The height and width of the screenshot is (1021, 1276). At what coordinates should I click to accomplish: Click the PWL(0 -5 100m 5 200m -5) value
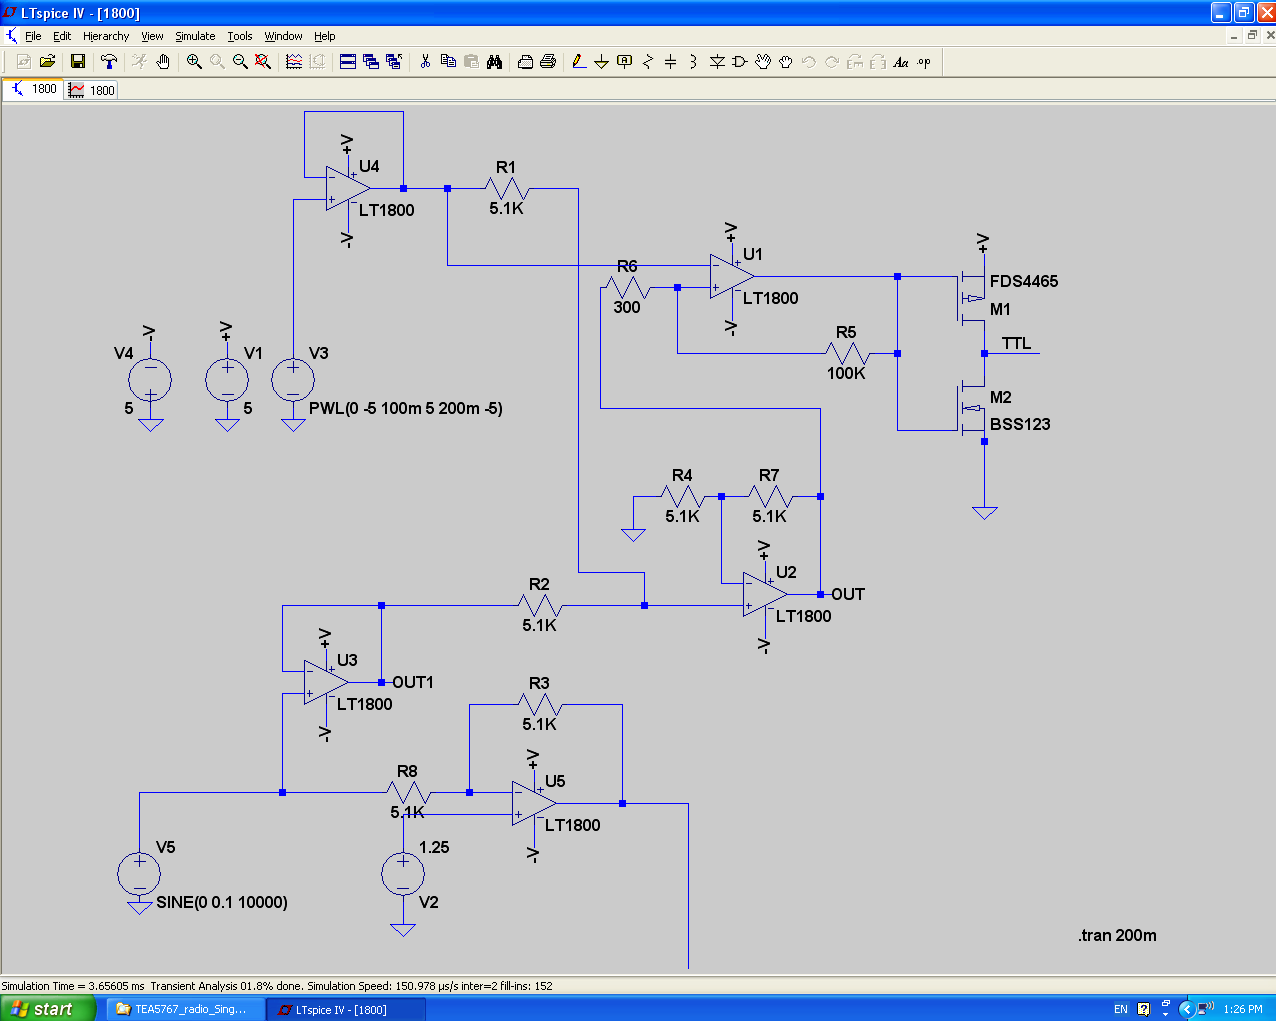tap(406, 408)
